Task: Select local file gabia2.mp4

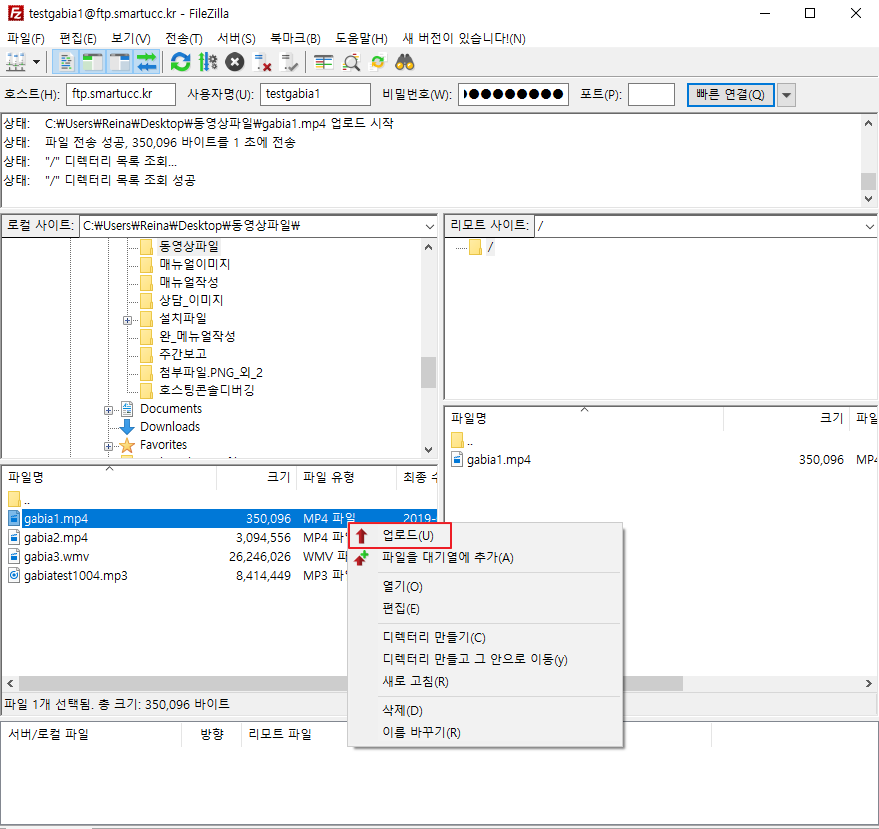Action: coord(55,538)
